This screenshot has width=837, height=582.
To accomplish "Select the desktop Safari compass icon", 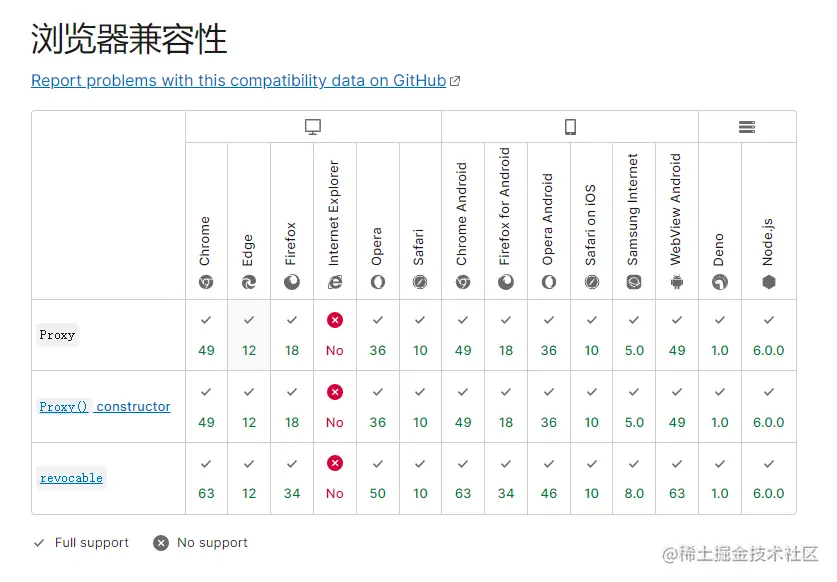I will click(x=420, y=282).
